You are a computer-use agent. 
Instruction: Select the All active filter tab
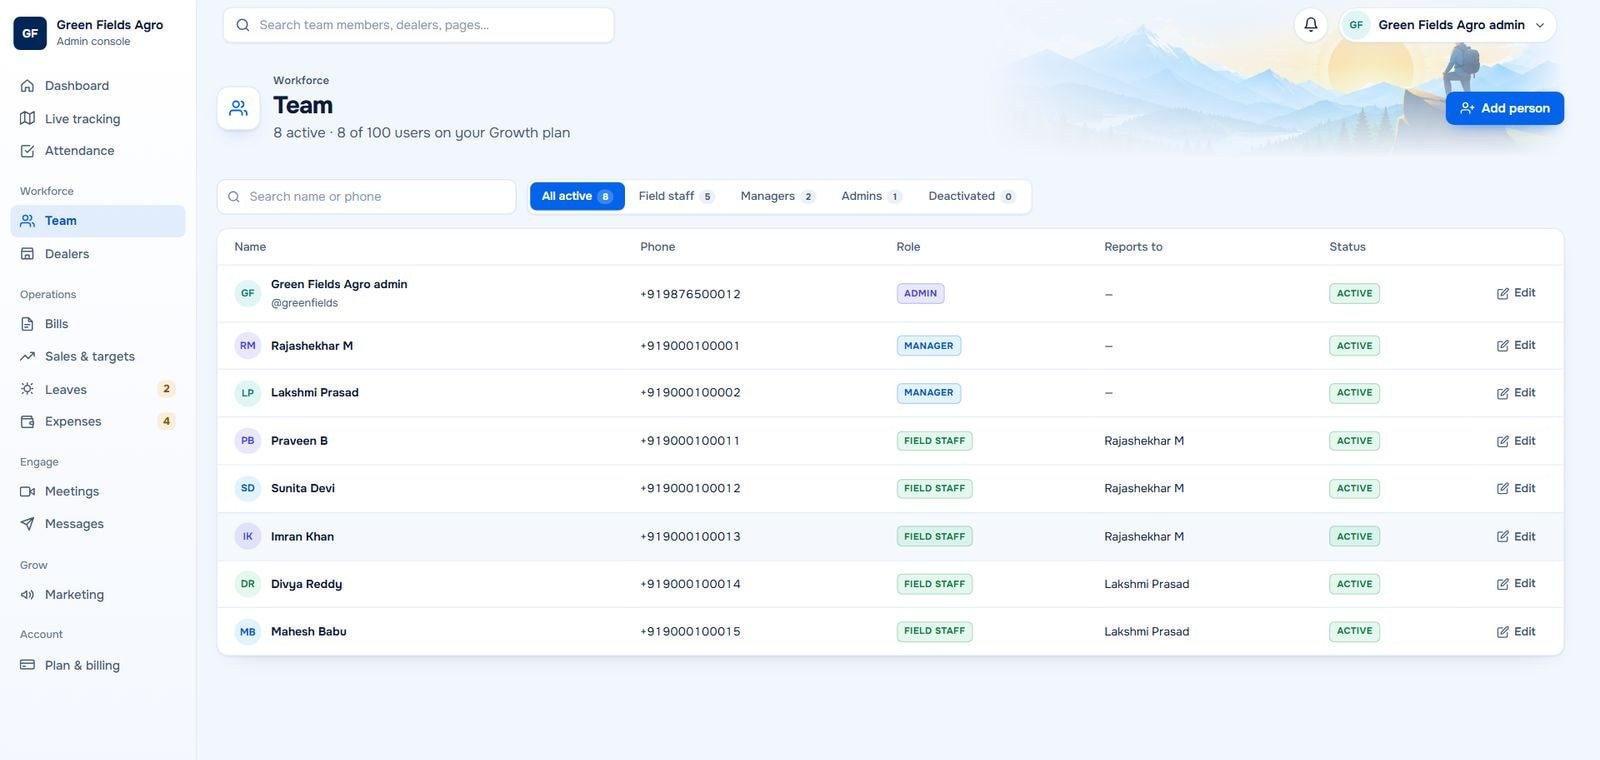(x=577, y=196)
